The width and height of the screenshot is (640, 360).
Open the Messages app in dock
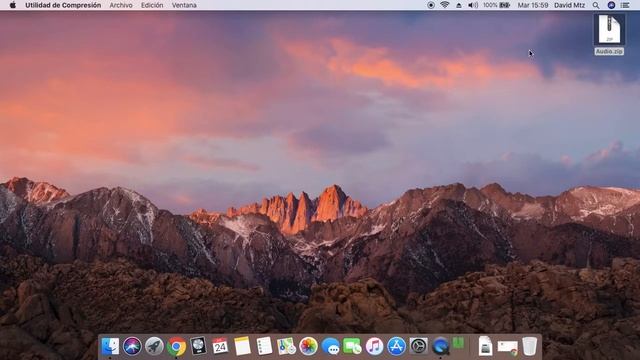tap(330, 346)
